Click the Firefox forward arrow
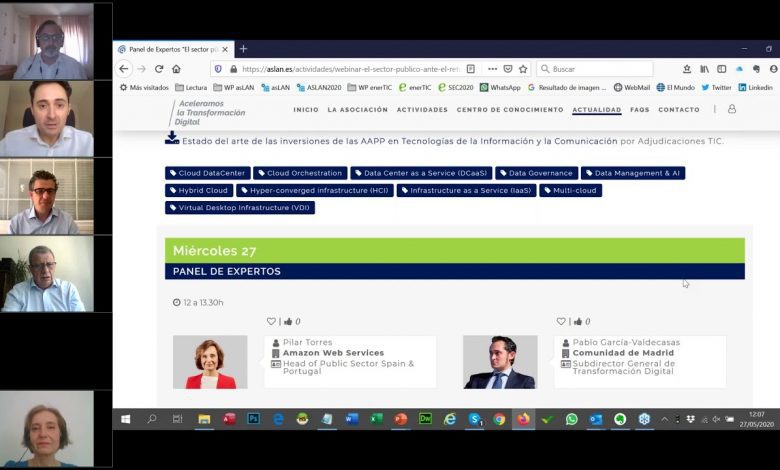This screenshot has height=470, width=780. pos(142,69)
